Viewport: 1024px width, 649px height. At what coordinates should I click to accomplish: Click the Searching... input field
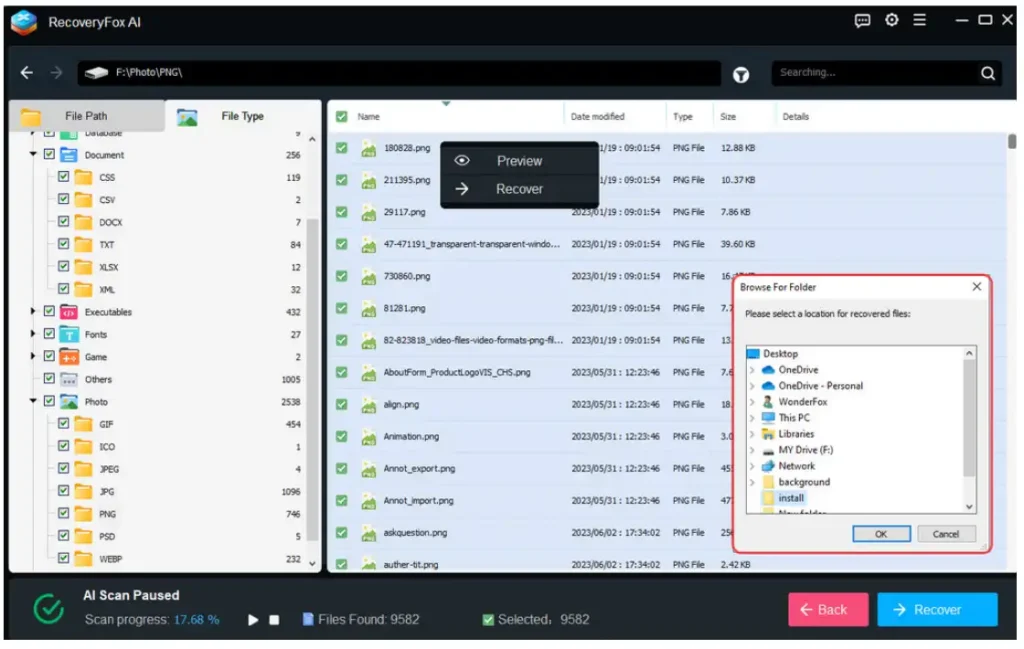tap(875, 73)
